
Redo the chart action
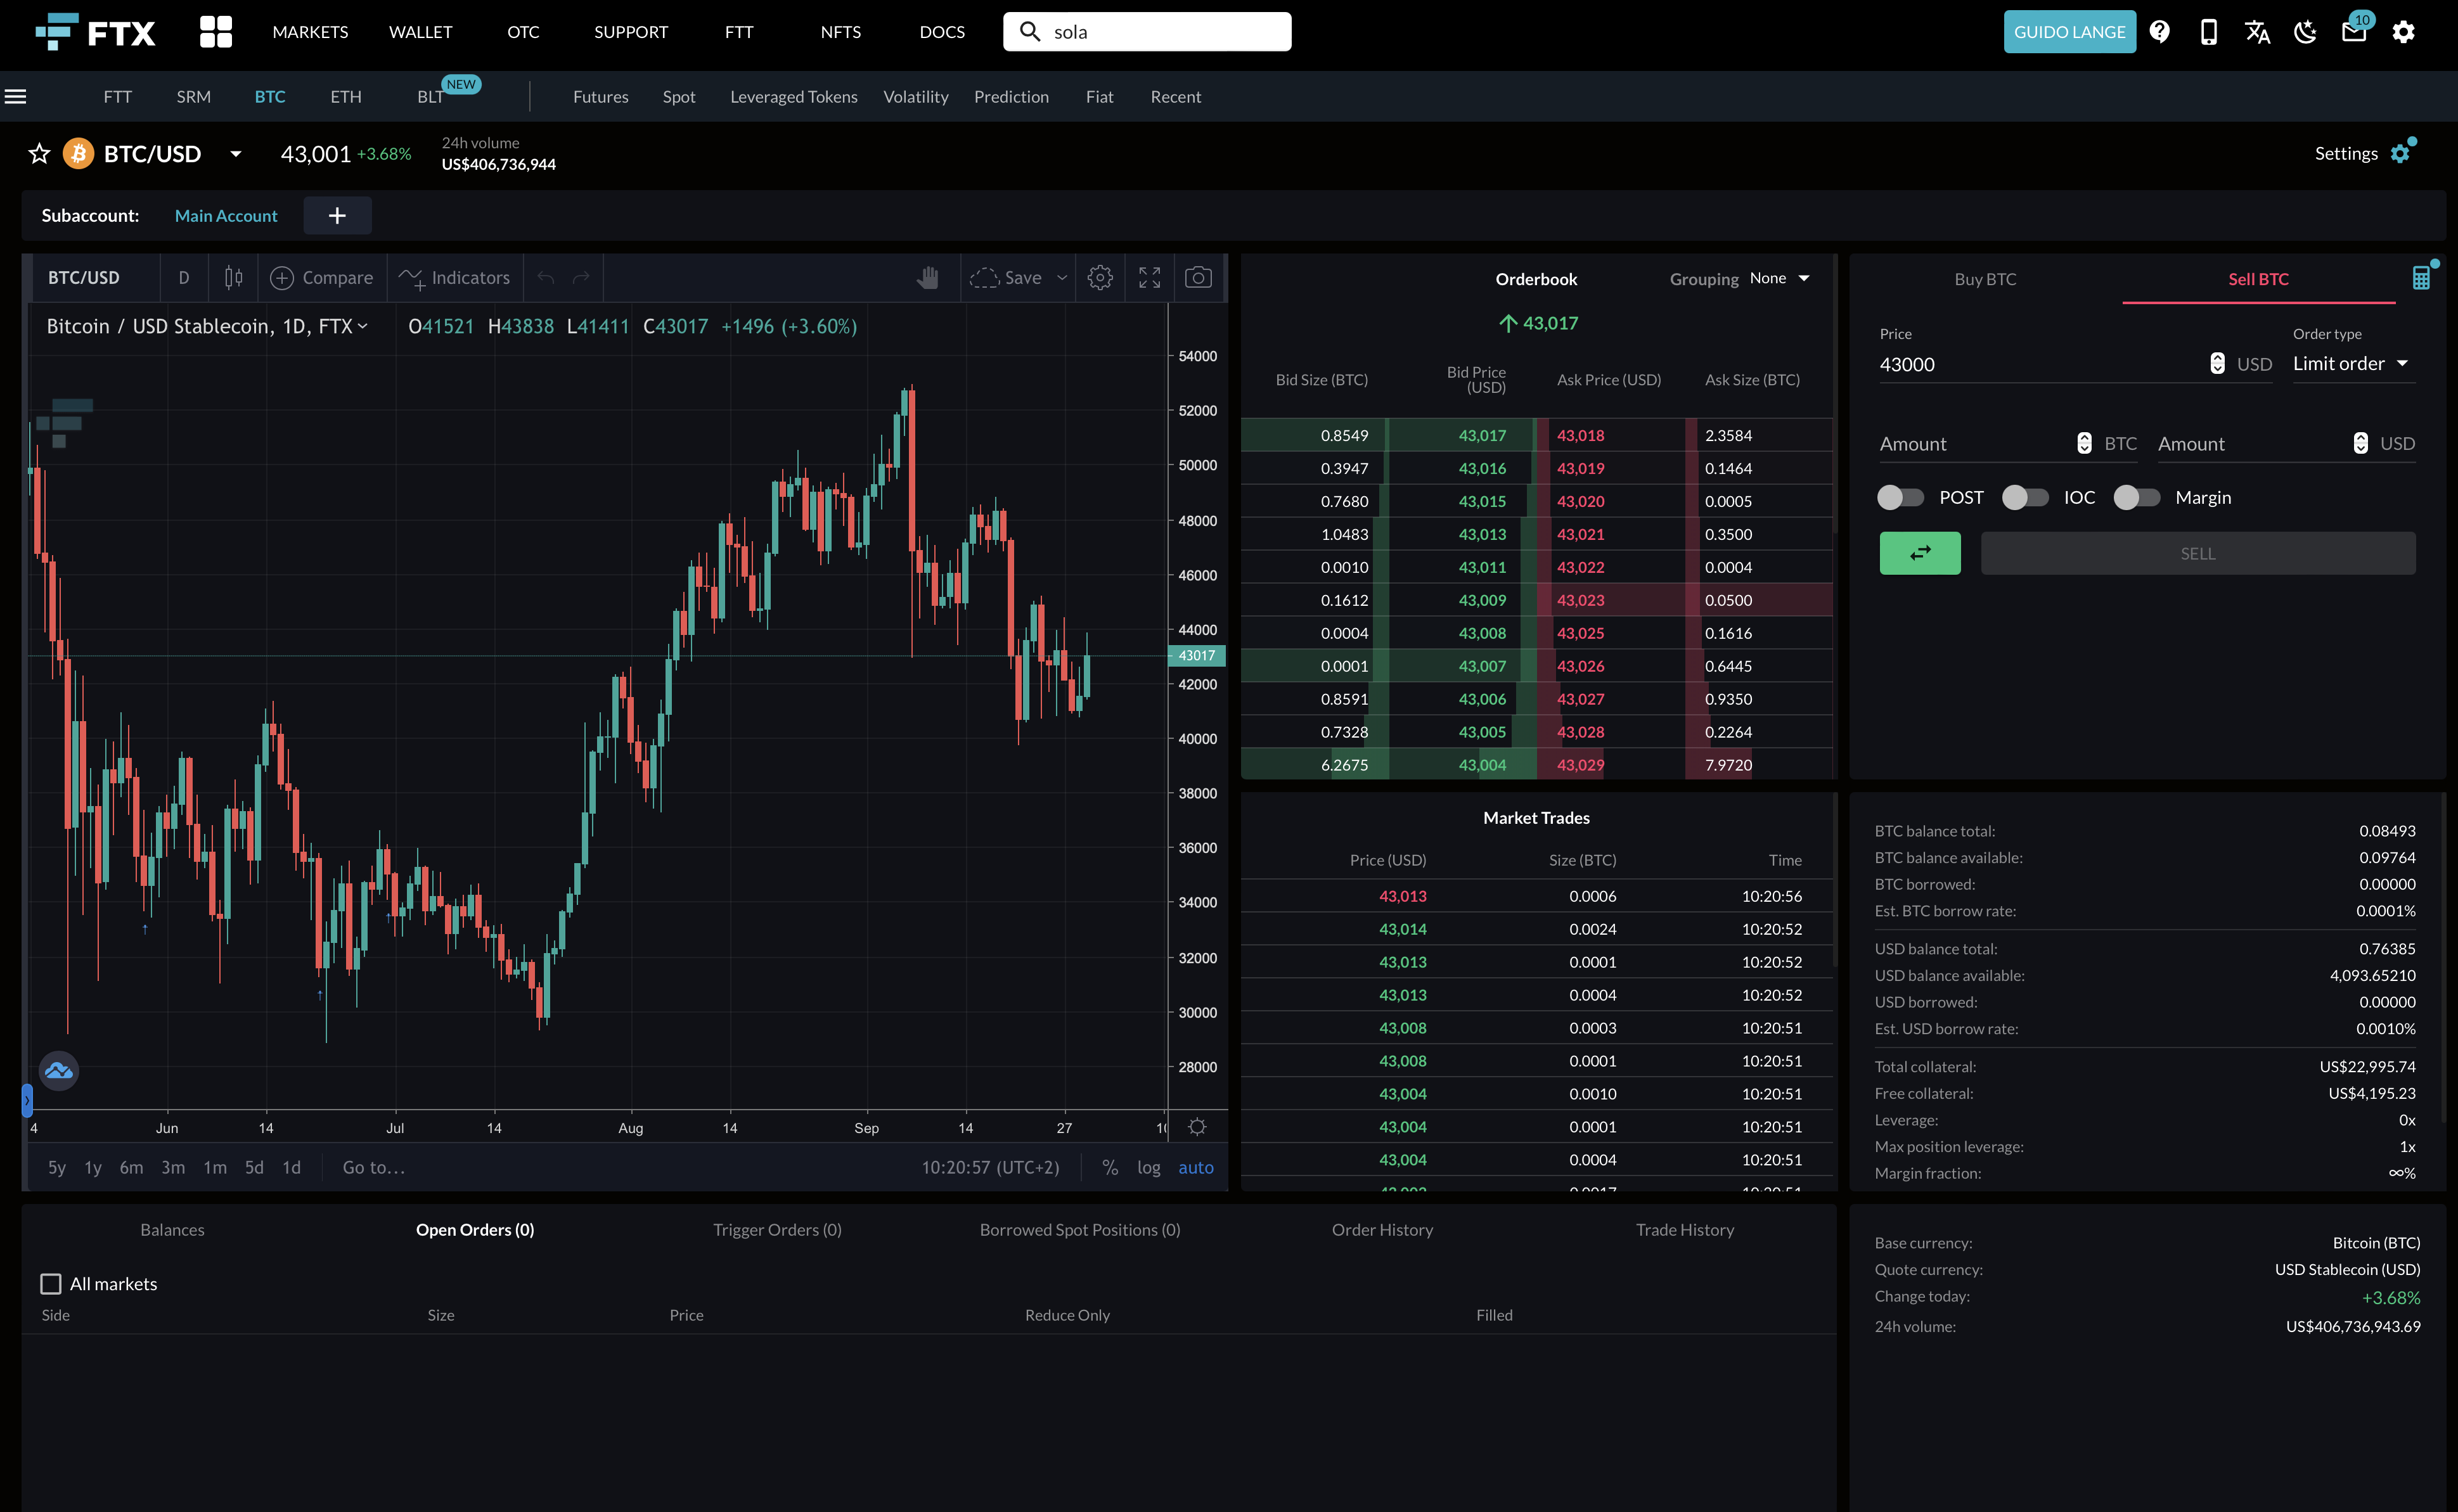tap(581, 278)
